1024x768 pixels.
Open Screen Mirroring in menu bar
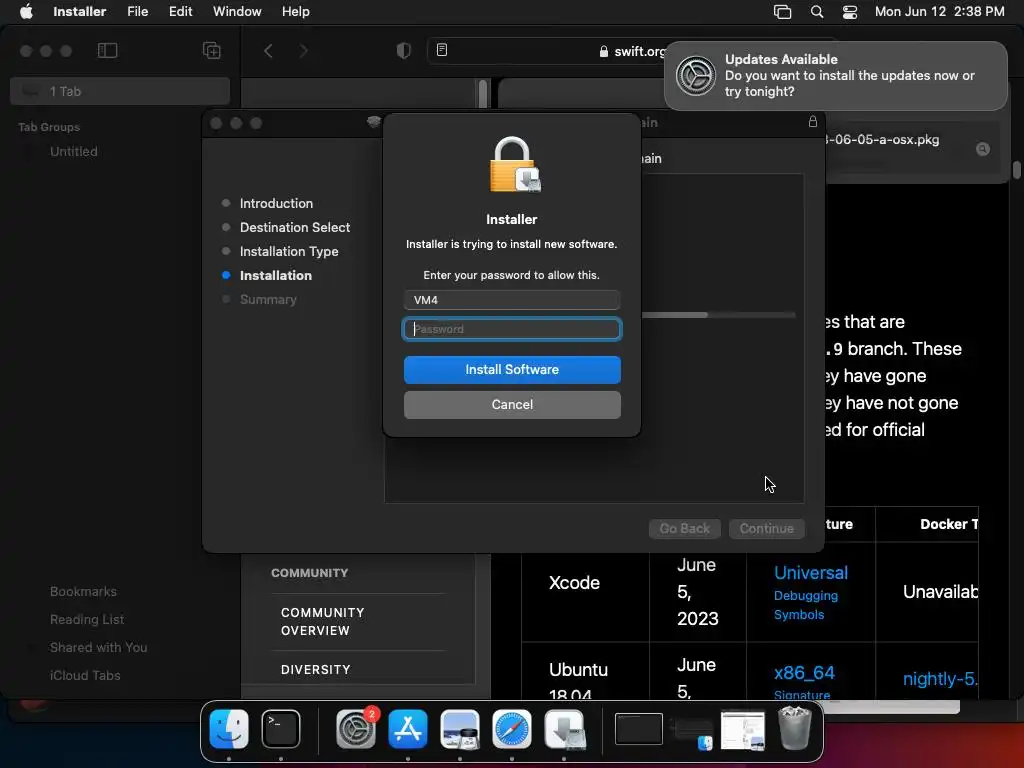[782, 12]
